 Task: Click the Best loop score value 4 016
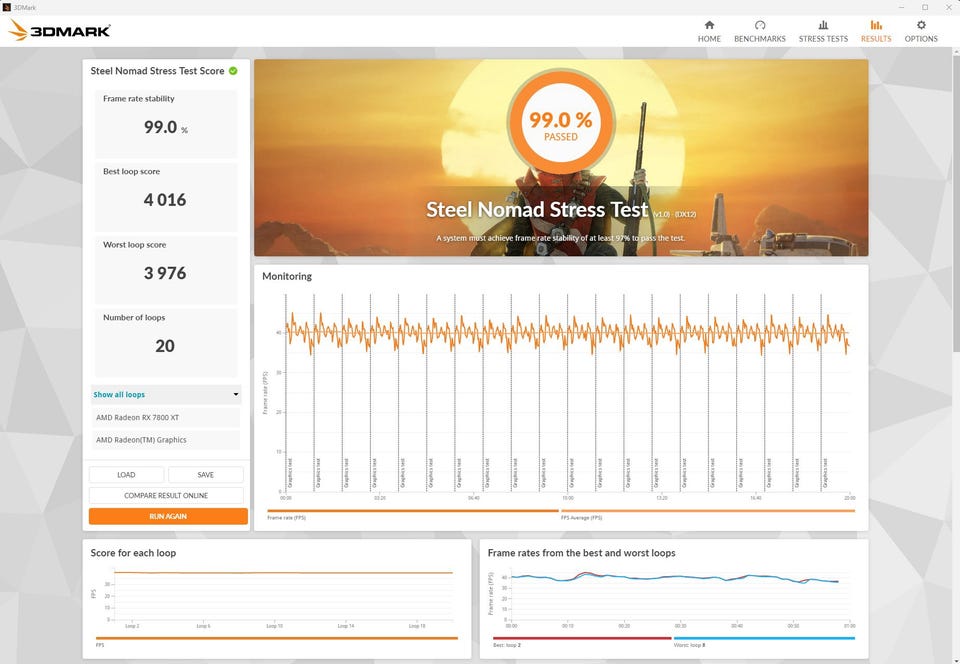(x=165, y=200)
